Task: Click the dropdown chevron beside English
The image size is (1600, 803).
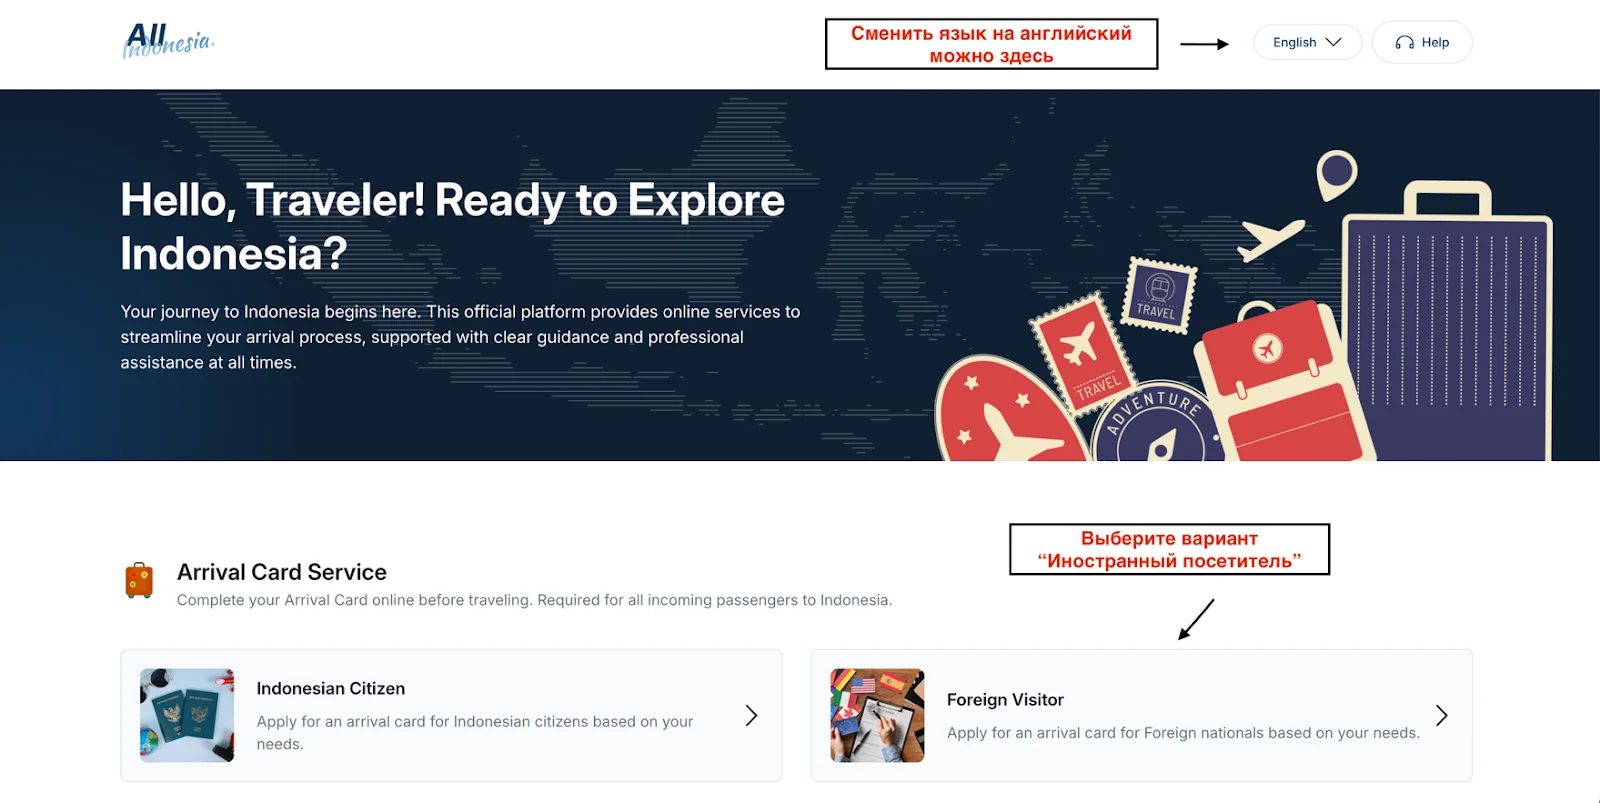Action: 1333,42
